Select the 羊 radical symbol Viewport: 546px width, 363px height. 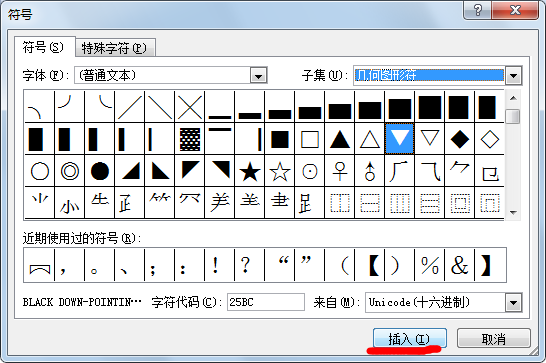tap(220, 203)
